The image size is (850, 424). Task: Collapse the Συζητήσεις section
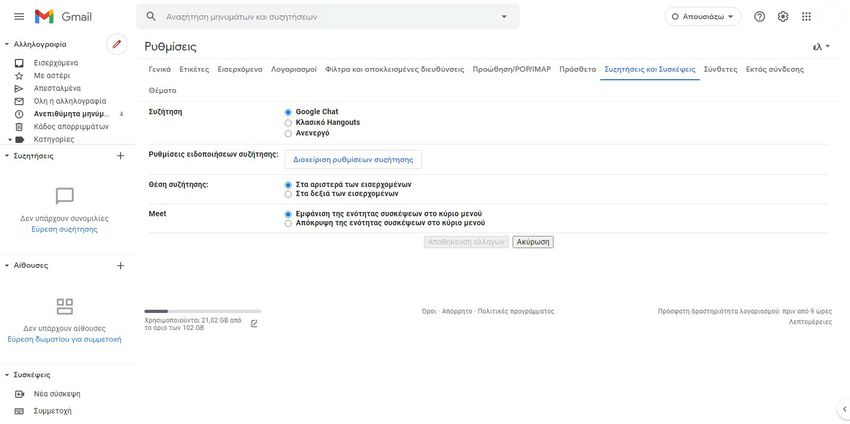[x=7, y=156]
